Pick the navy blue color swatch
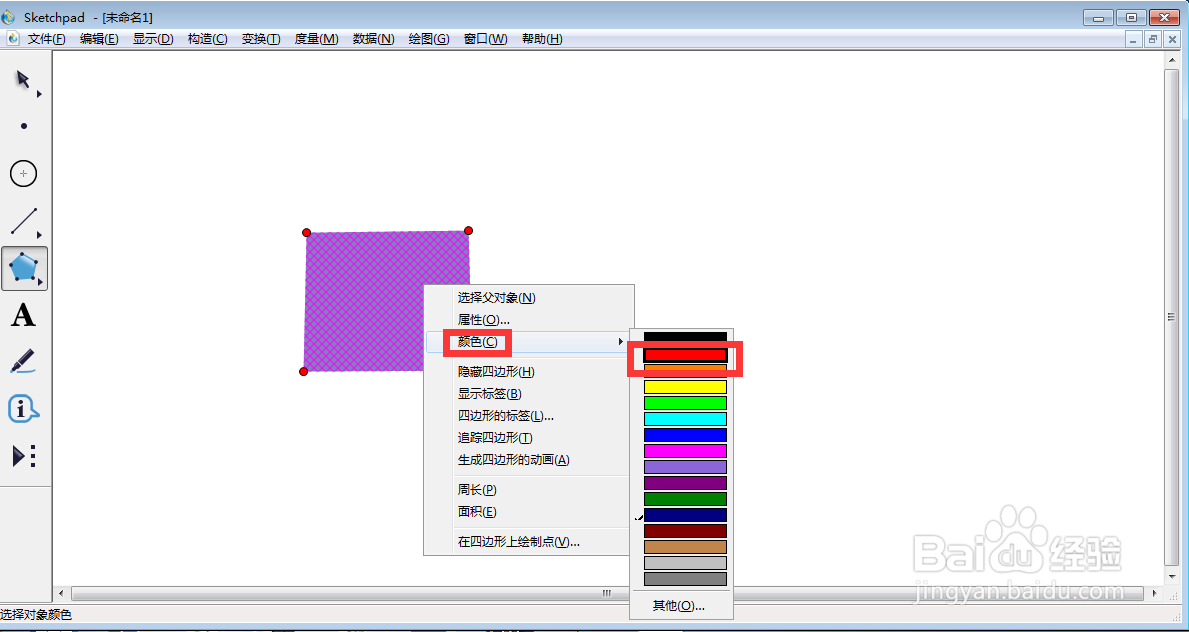 tap(685, 514)
